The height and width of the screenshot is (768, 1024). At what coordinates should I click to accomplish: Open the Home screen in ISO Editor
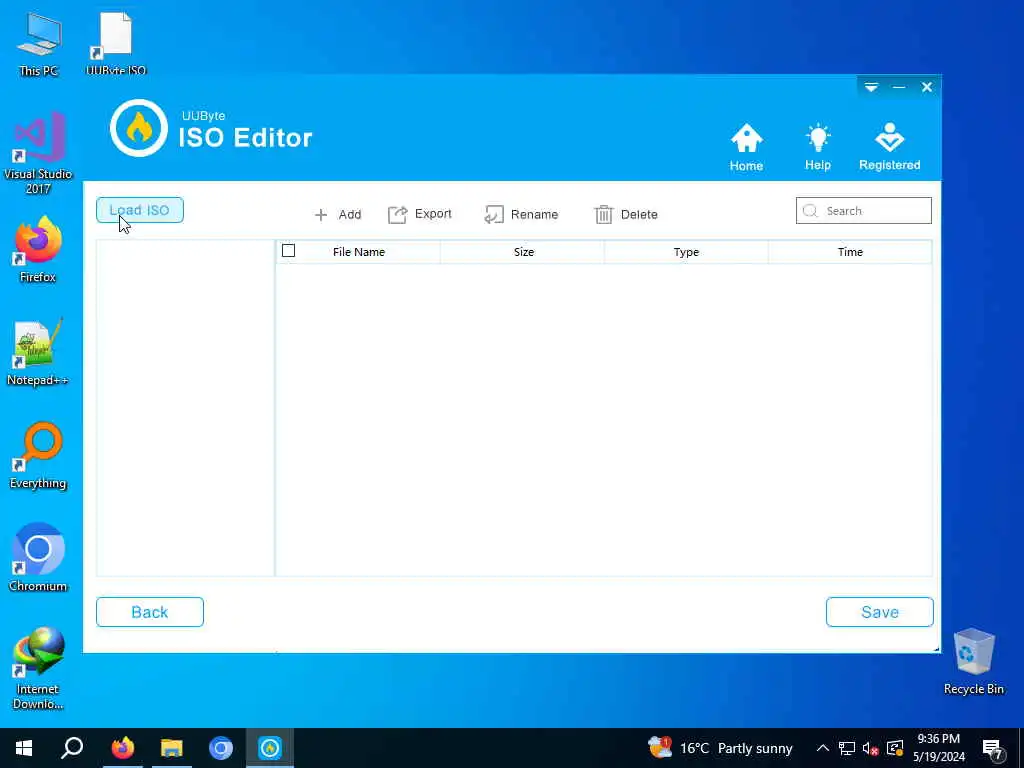click(746, 147)
